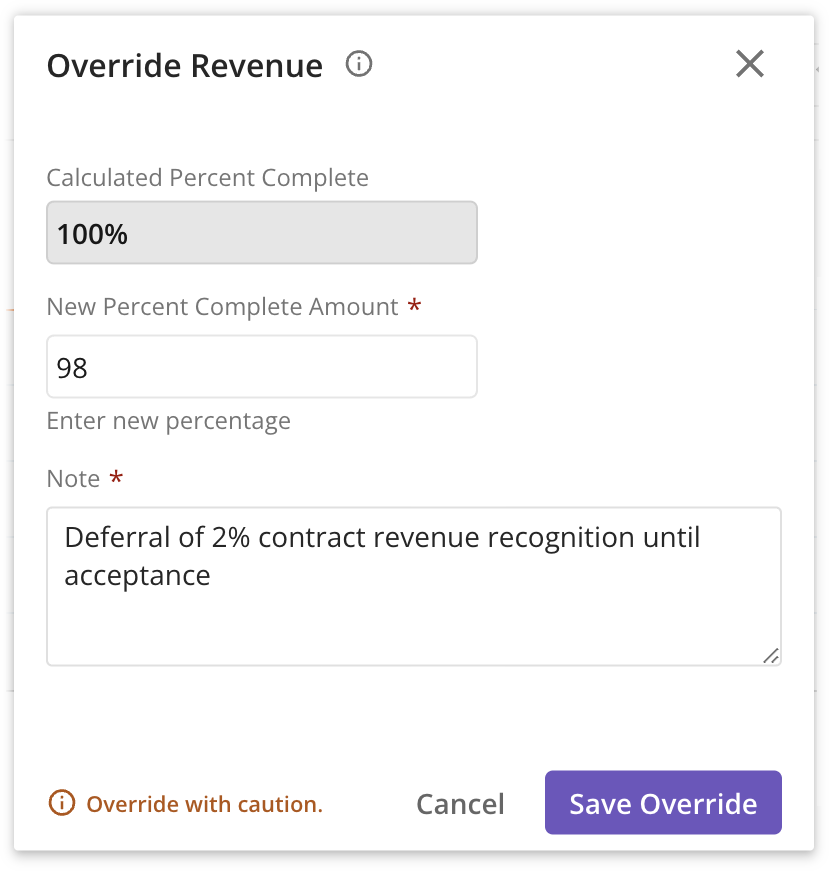
Task: Cancel the revenue override
Action: (461, 804)
